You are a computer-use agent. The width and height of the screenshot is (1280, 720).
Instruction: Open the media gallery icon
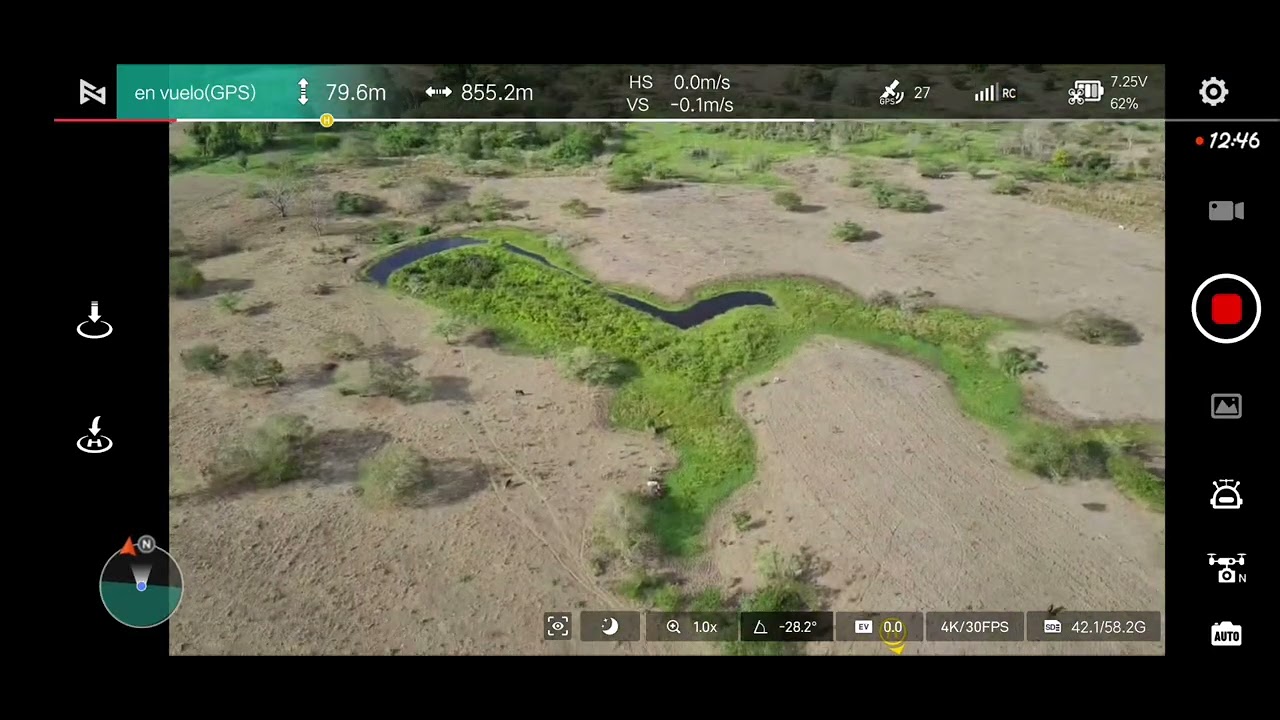pyautogui.click(x=1226, y=406)
